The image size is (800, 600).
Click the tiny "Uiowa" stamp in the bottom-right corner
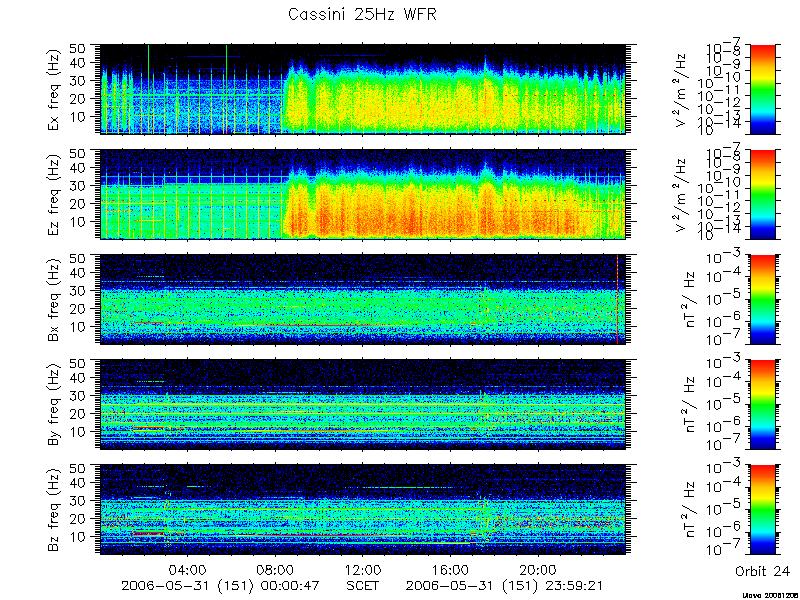771,595
